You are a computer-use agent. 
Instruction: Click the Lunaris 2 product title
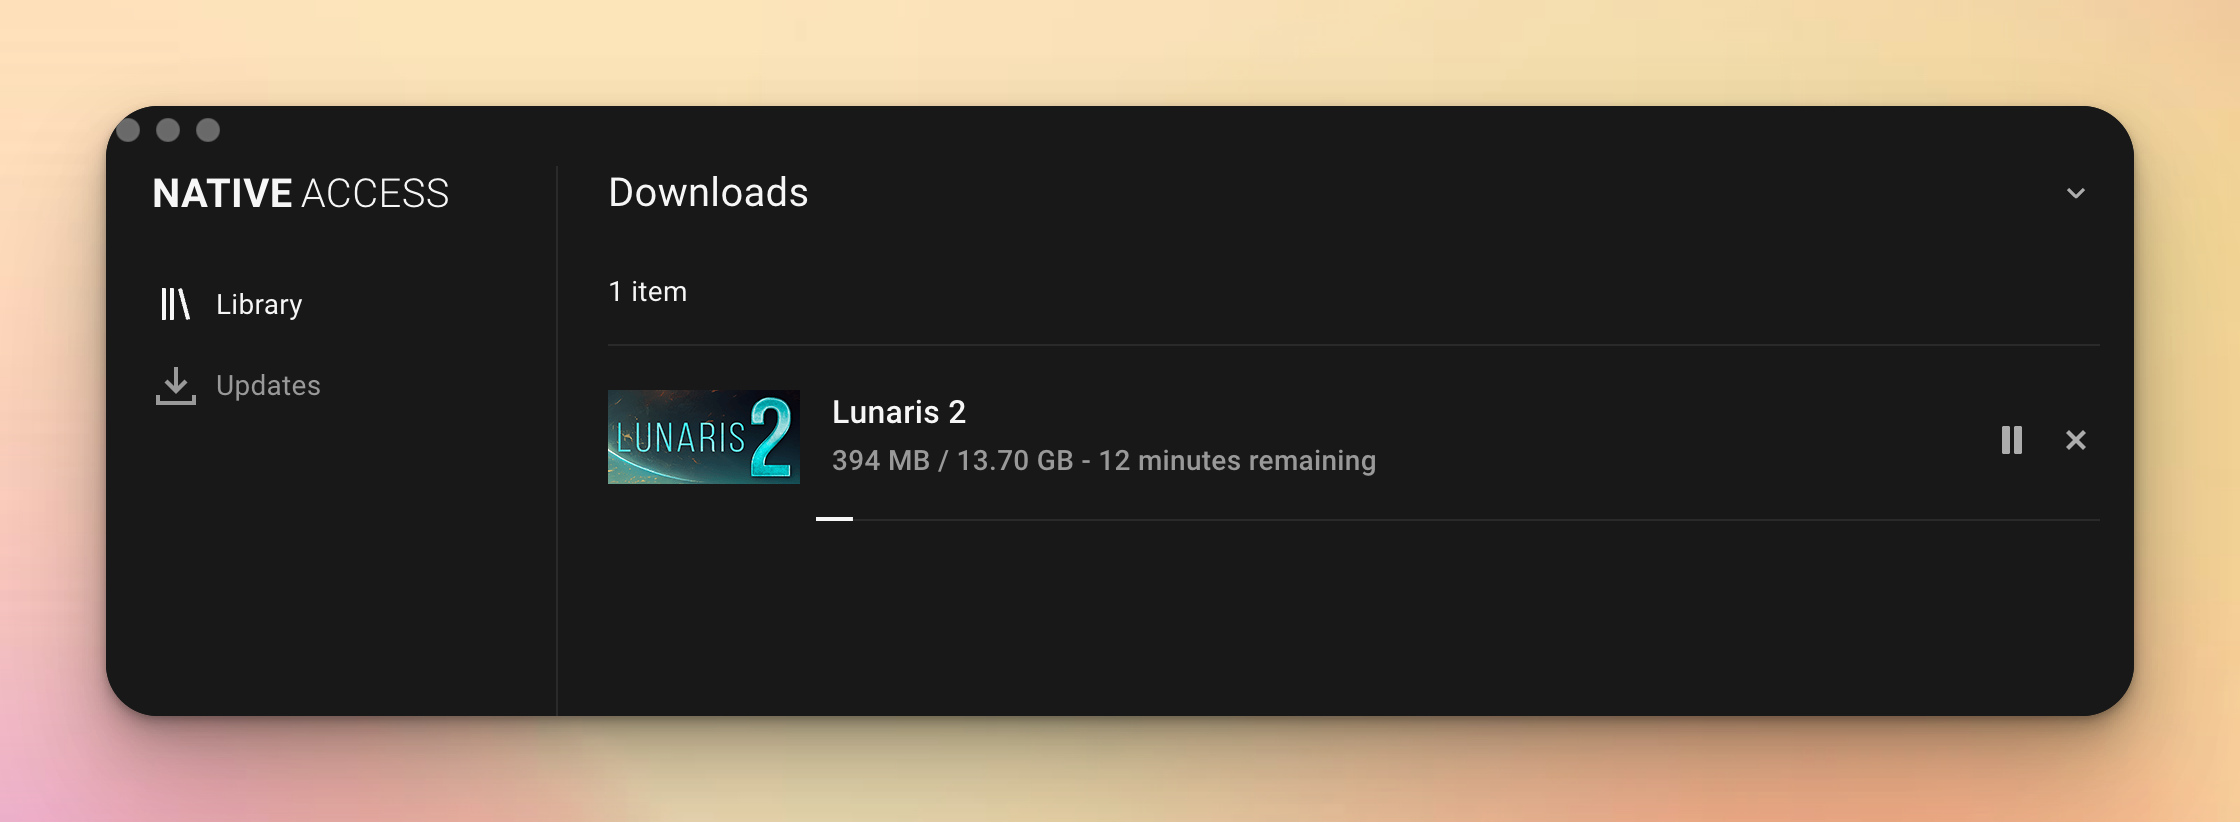[x=899, y=412]
